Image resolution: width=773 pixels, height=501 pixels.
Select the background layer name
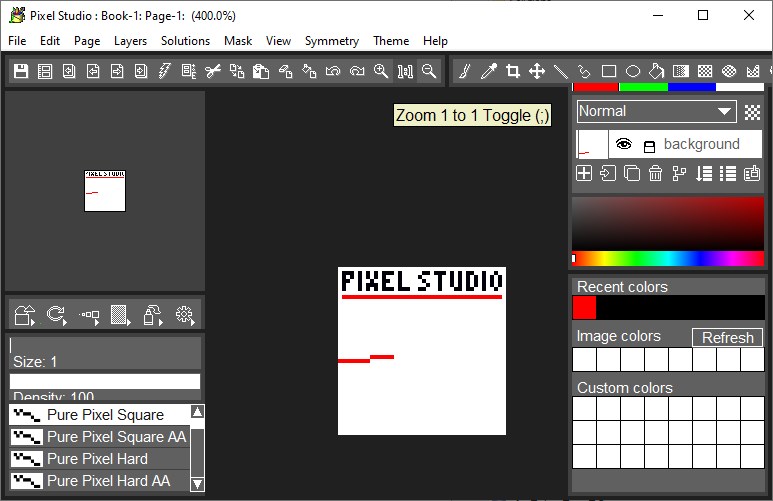(702, 144)
